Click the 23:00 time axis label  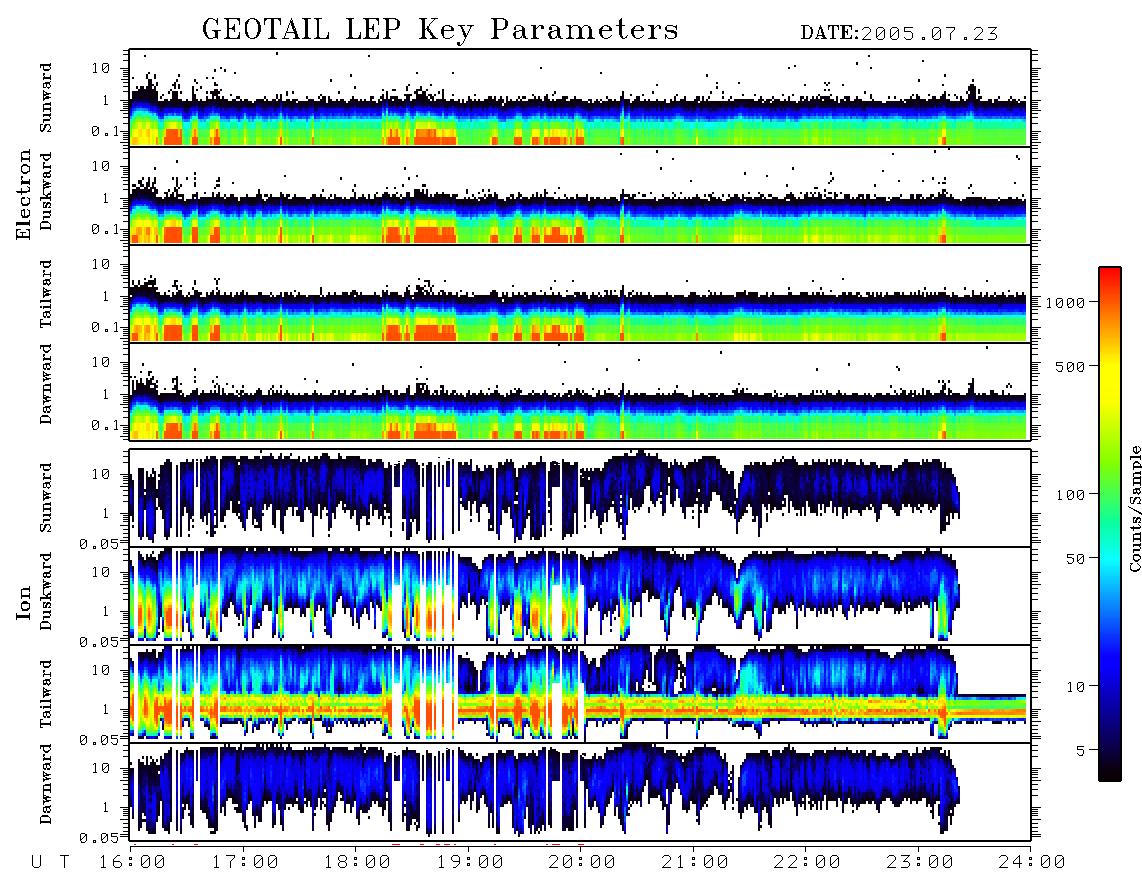tap(920, 862)
